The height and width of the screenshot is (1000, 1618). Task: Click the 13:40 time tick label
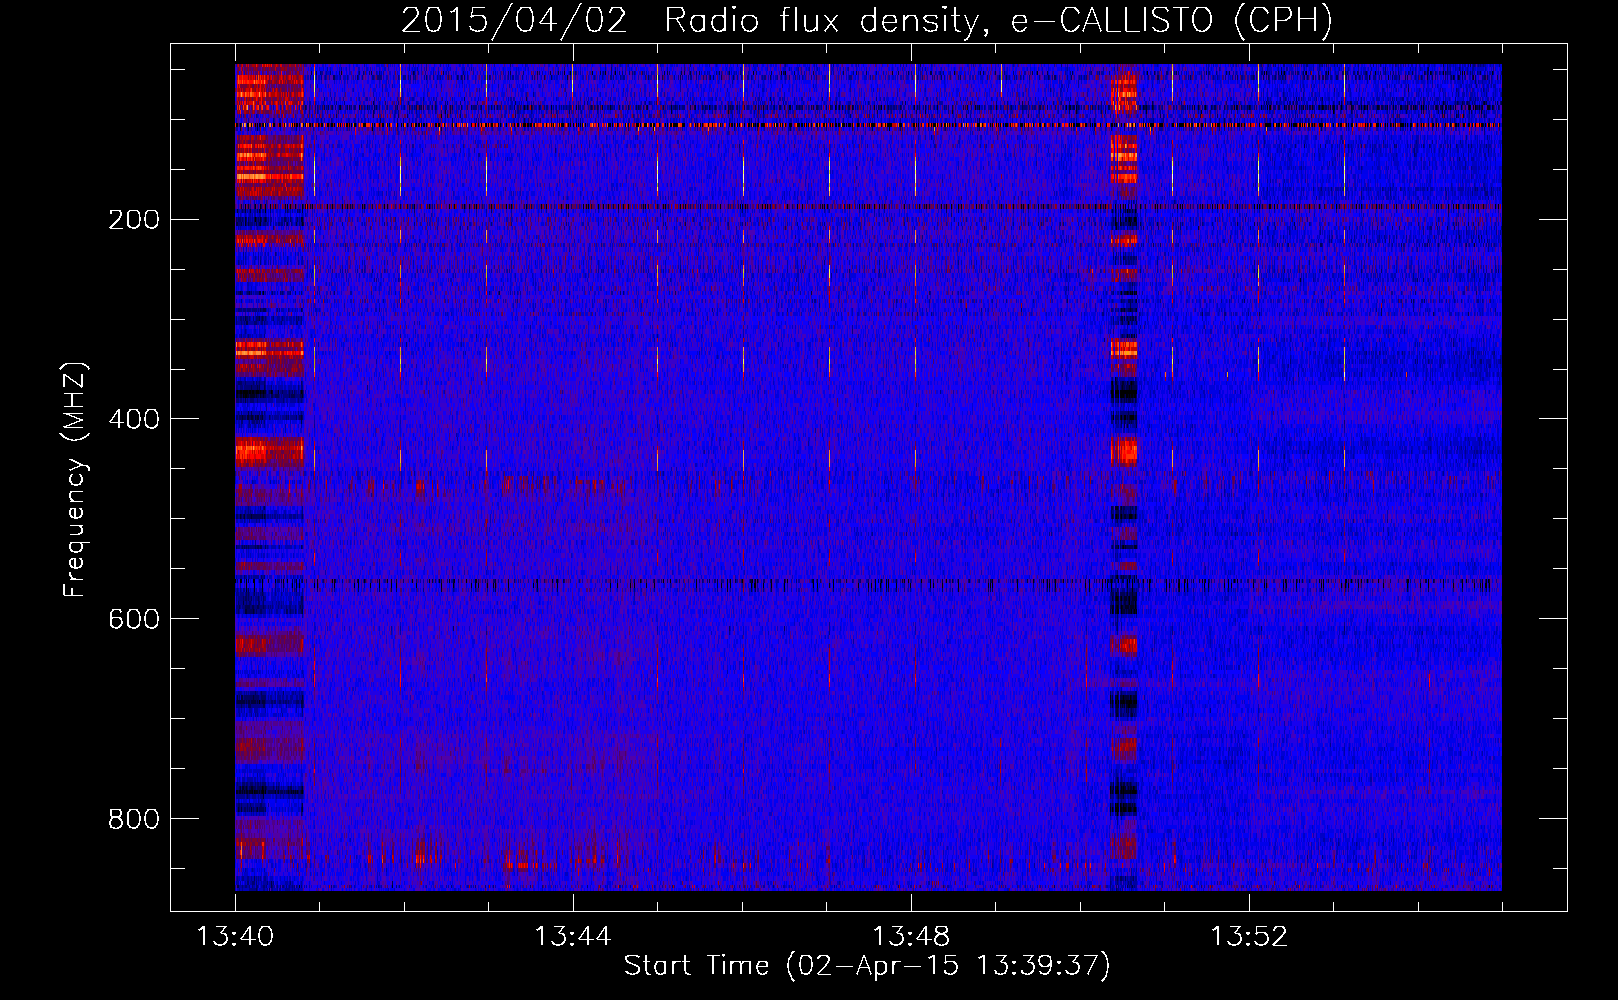click(x=235, y=937)
